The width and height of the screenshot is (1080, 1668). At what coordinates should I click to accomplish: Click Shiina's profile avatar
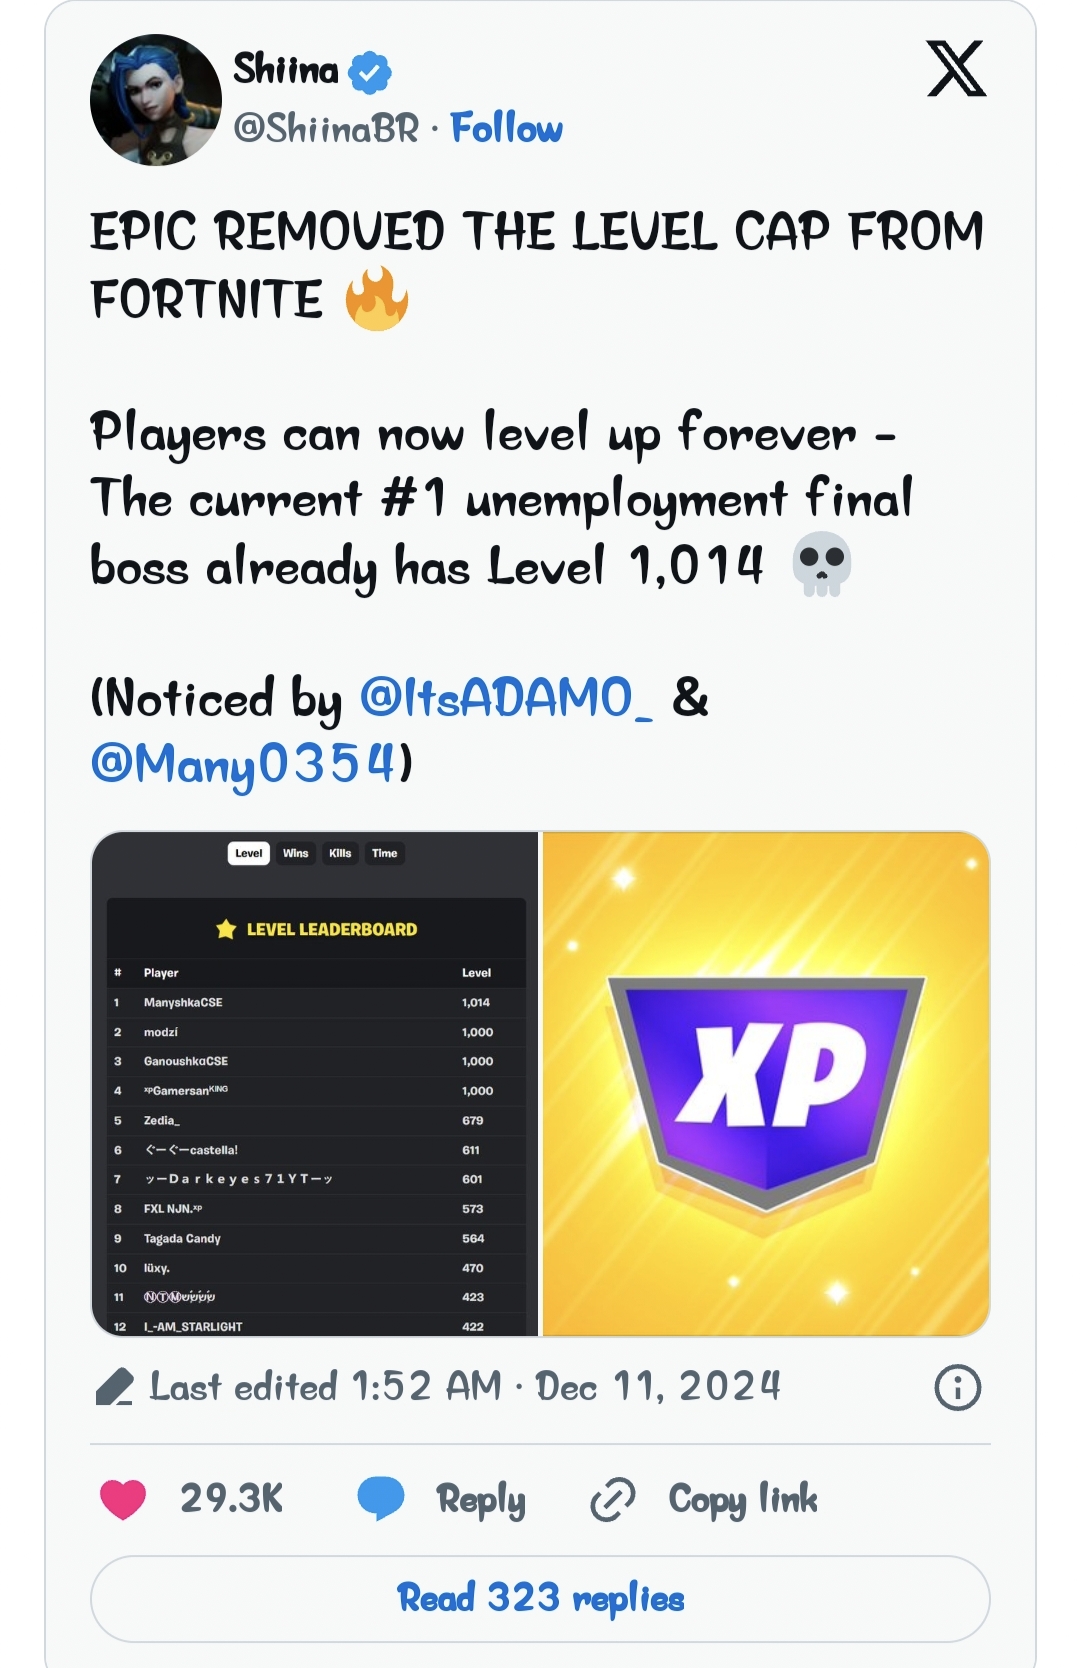155,100
